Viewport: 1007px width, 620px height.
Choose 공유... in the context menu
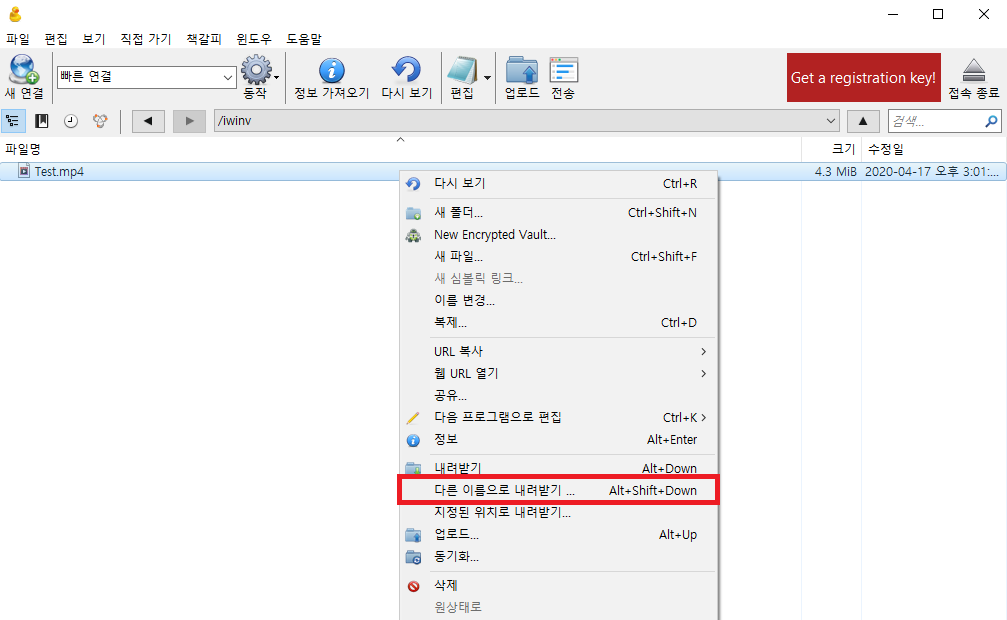(558, 395)
